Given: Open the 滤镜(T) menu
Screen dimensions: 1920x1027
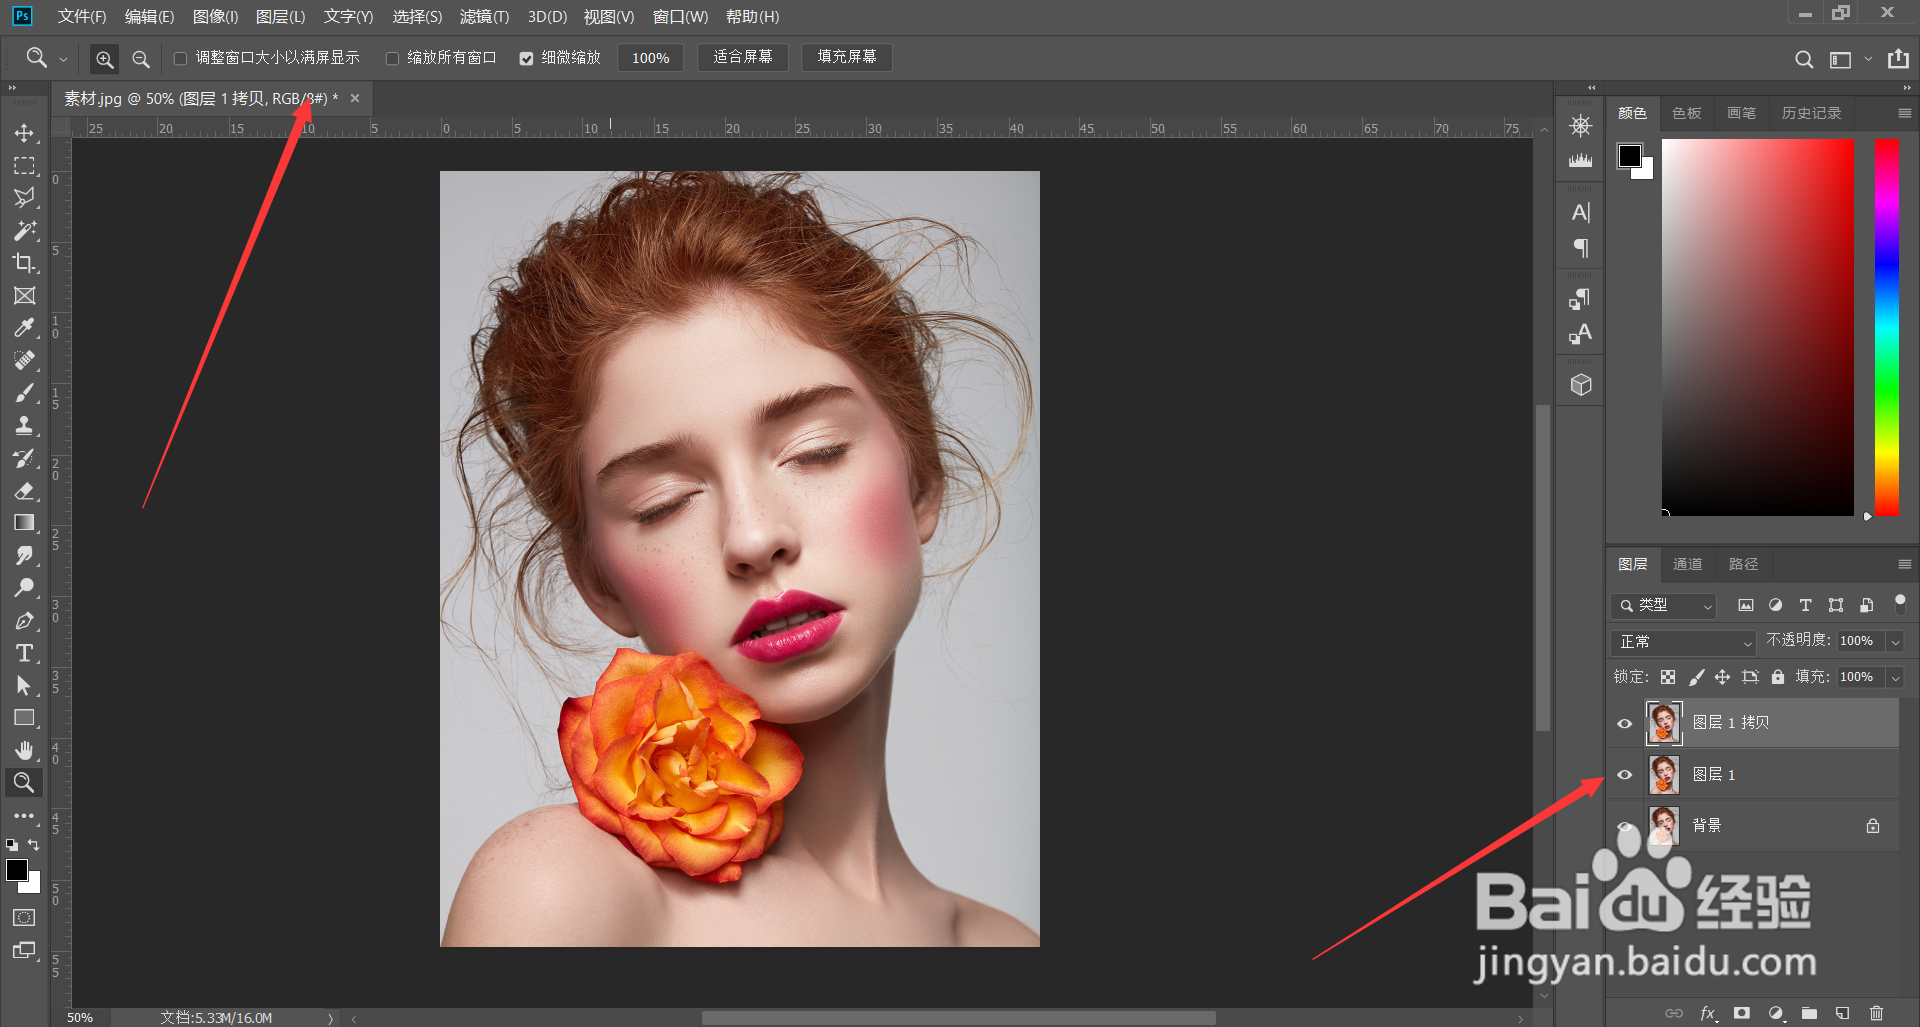Looking at the screenshot, I should (484, 16).
